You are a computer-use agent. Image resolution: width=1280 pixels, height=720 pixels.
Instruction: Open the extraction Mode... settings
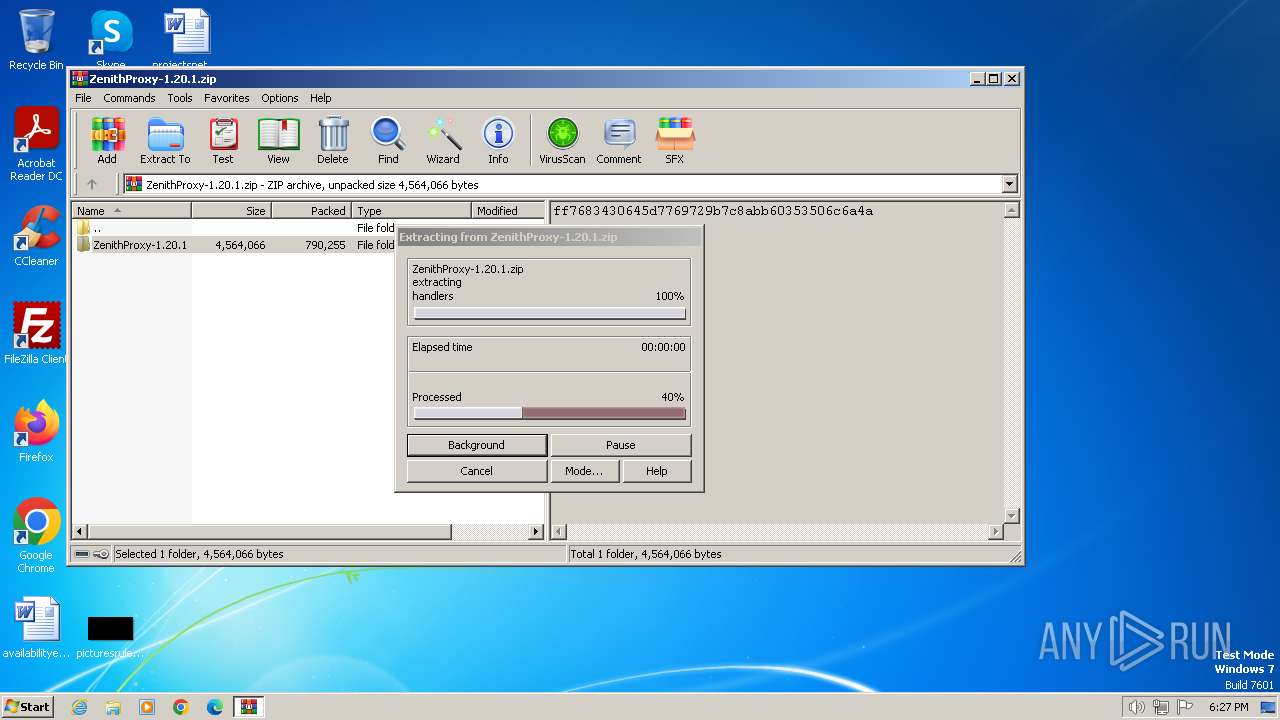click(x=583, y=471)
